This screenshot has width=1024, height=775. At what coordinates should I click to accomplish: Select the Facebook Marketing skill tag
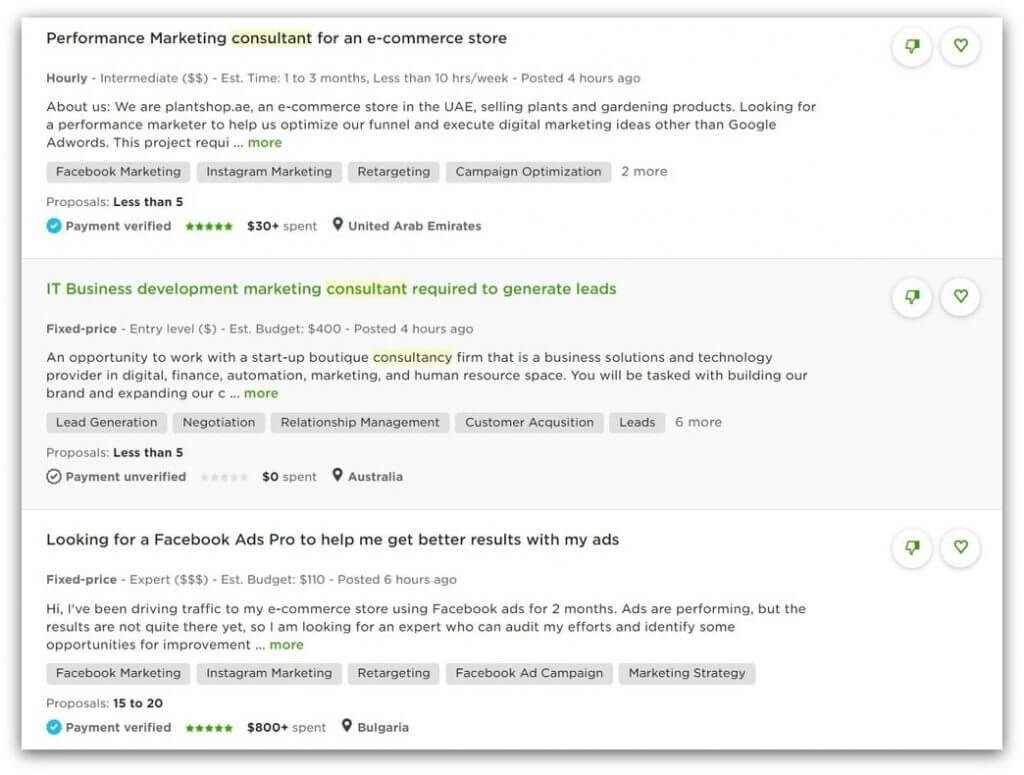[x=118, y=171]
